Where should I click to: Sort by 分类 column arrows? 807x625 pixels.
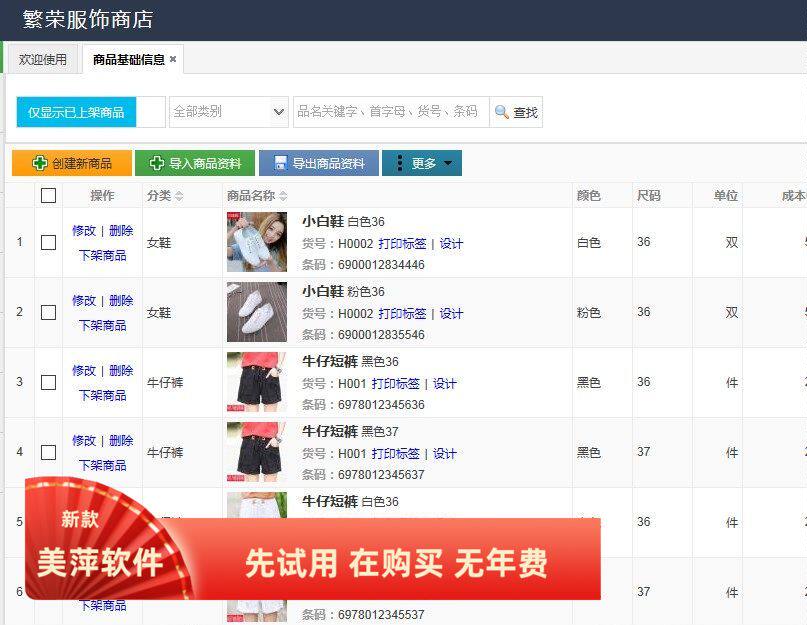coord(179,196)
